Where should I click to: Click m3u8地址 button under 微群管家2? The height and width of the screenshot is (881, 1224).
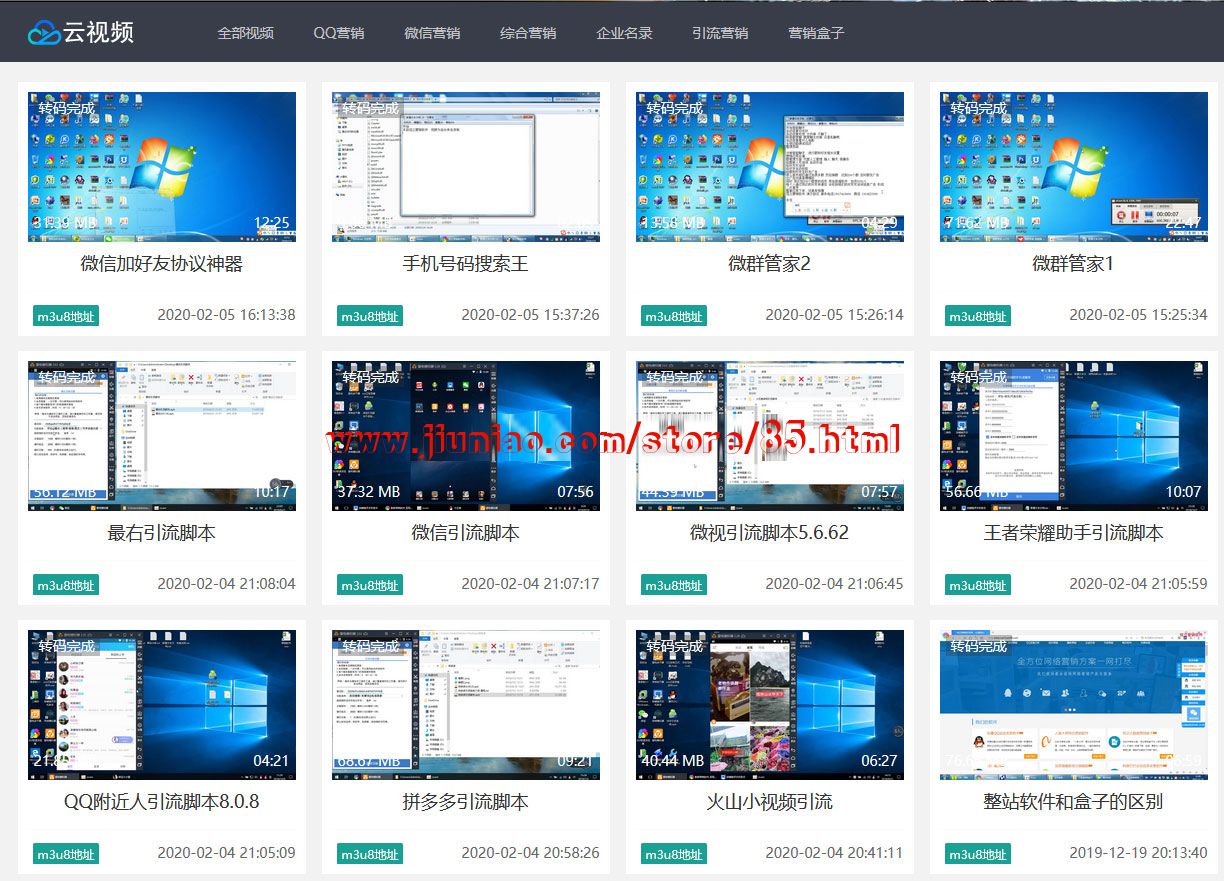[674, 316]
